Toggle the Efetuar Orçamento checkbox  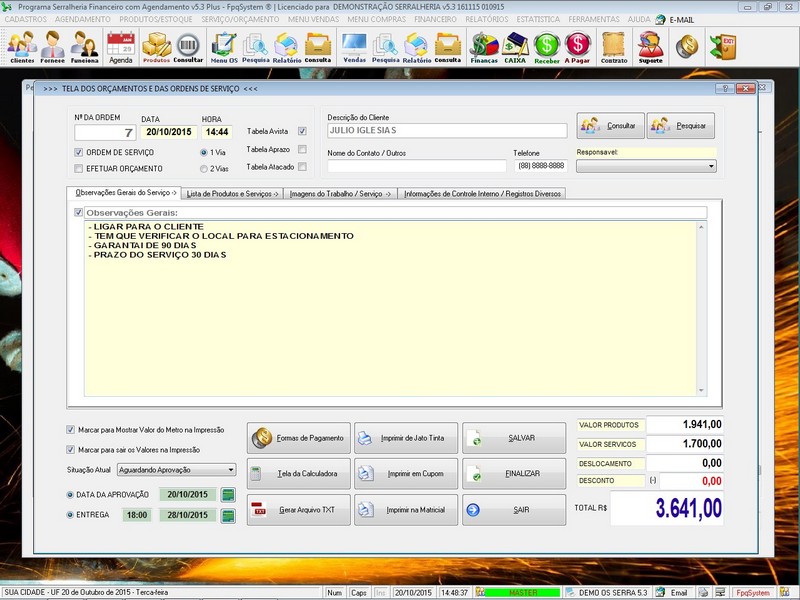pyautogui.click(x=79, y=168)
